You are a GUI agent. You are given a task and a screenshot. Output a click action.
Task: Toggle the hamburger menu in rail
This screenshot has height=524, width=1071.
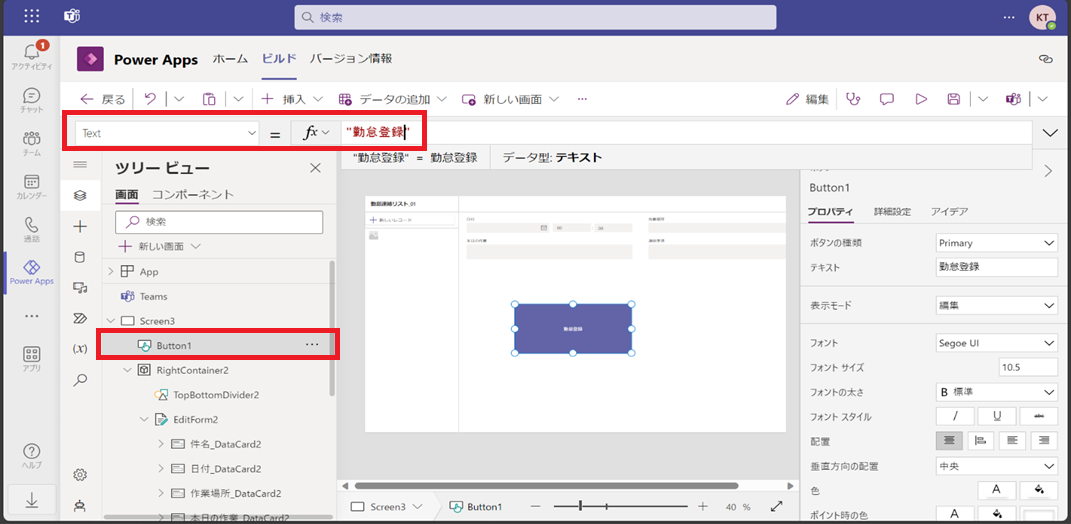click(x=81, y=165)
